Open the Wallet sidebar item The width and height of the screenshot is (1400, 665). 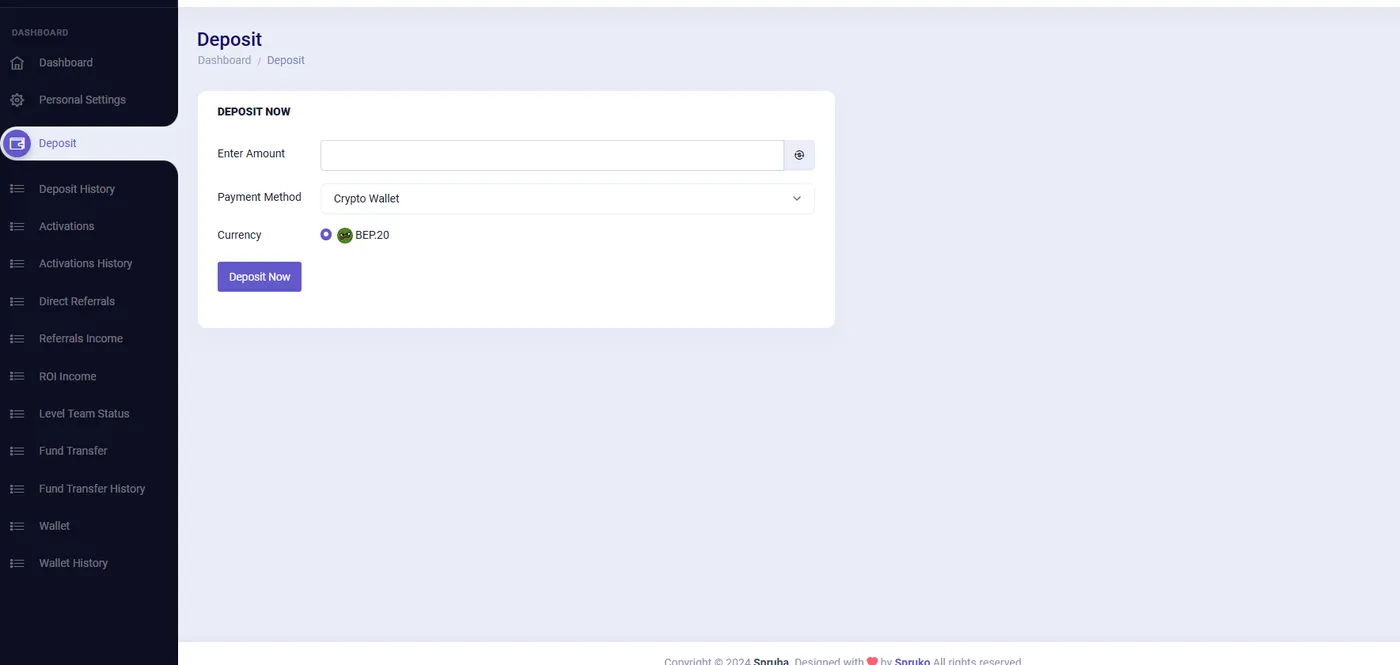[x=54, y=526]
